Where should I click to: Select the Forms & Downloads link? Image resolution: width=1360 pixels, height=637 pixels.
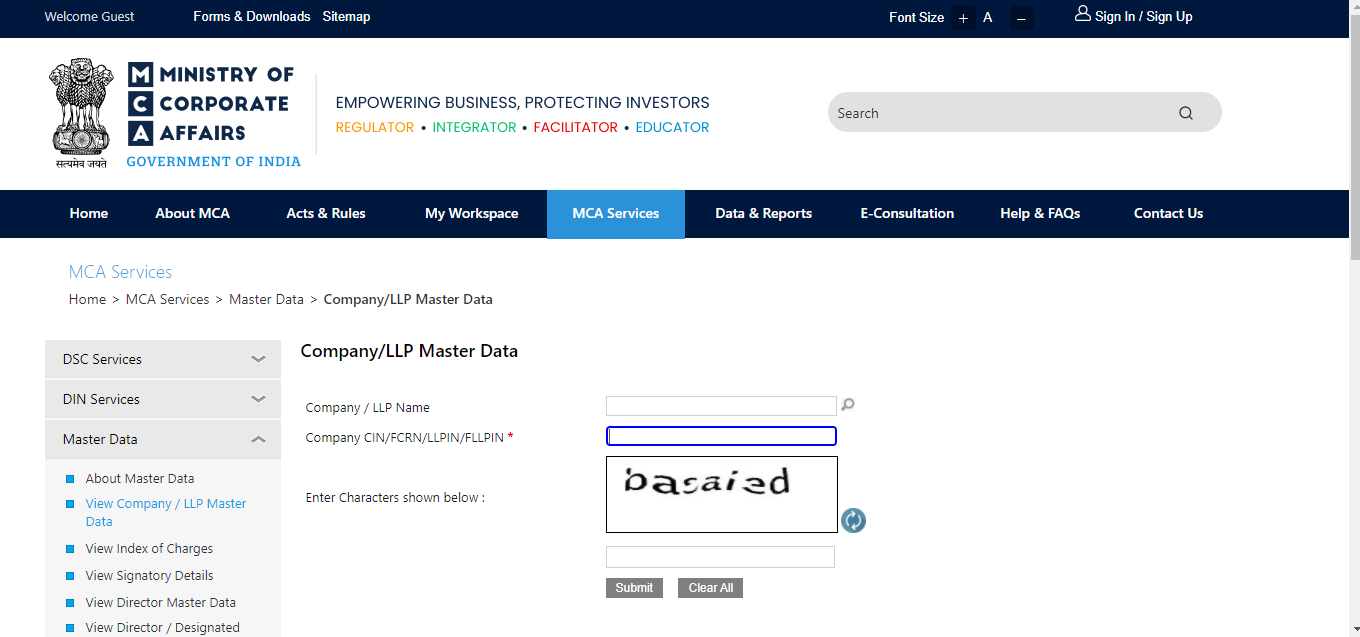pyautogui.click(x=252, y=16)
